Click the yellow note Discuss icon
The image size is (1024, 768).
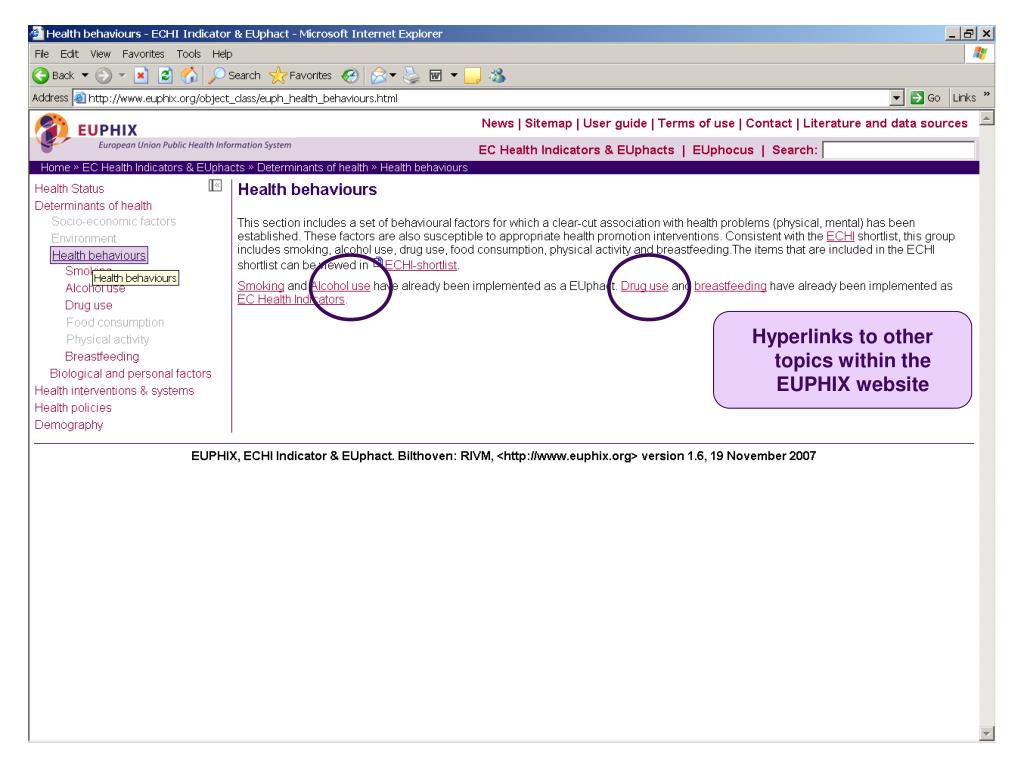tap(472, 76)
